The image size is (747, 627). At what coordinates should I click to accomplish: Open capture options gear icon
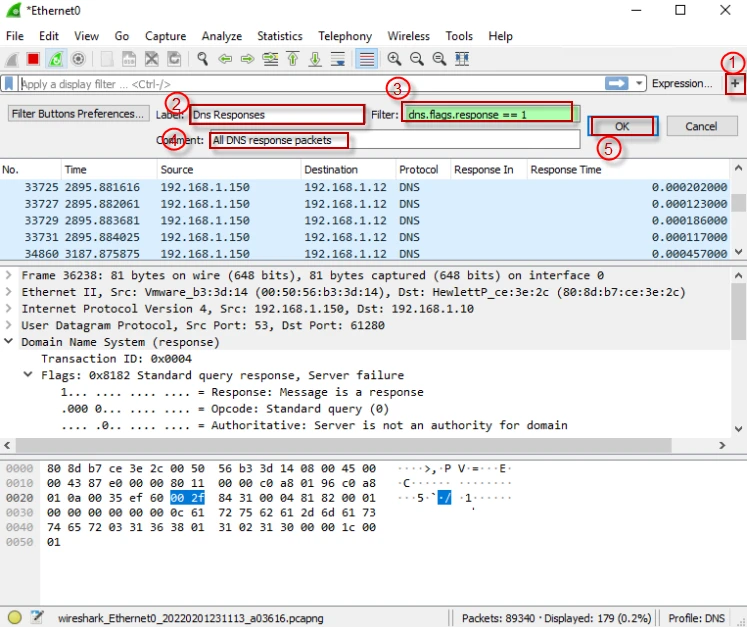coord(78,59)
